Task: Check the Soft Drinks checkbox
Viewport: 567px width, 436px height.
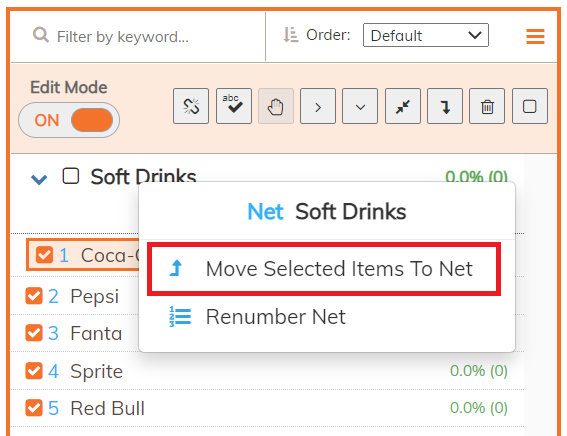Action: (71, 176)
